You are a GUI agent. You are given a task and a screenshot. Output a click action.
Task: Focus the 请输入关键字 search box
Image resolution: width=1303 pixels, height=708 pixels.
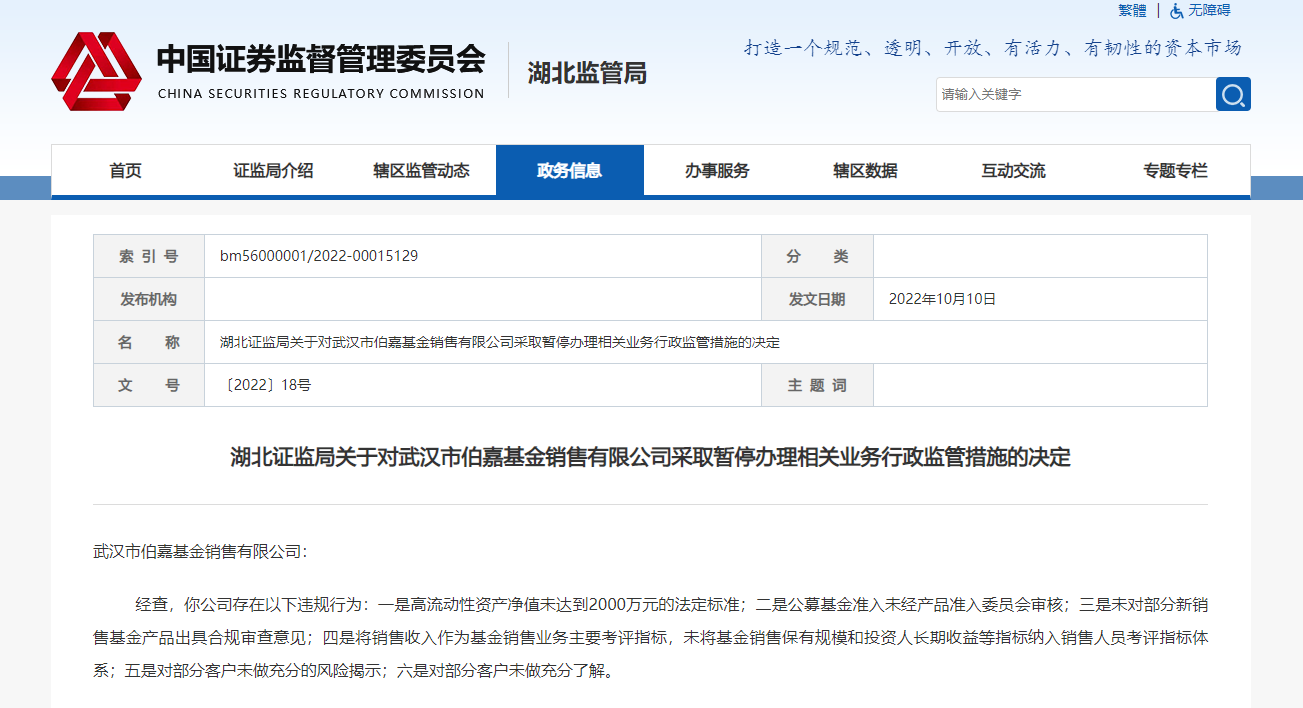[1075, 95]
